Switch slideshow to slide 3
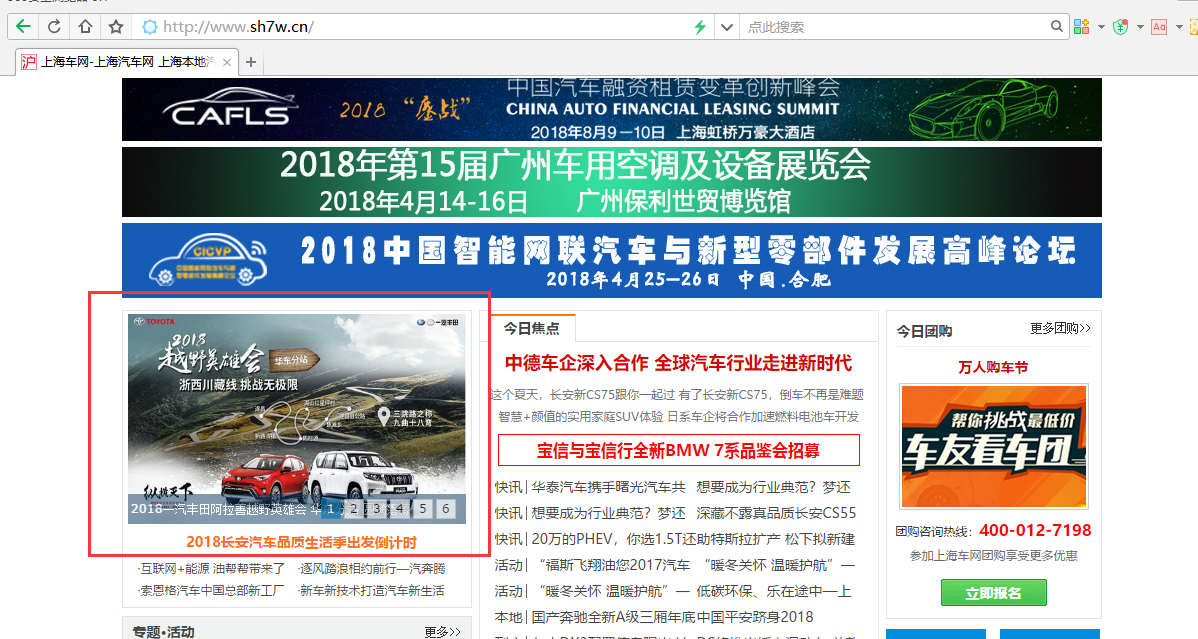This screenshot has height=639, width=1198. (x=377, y=508)
